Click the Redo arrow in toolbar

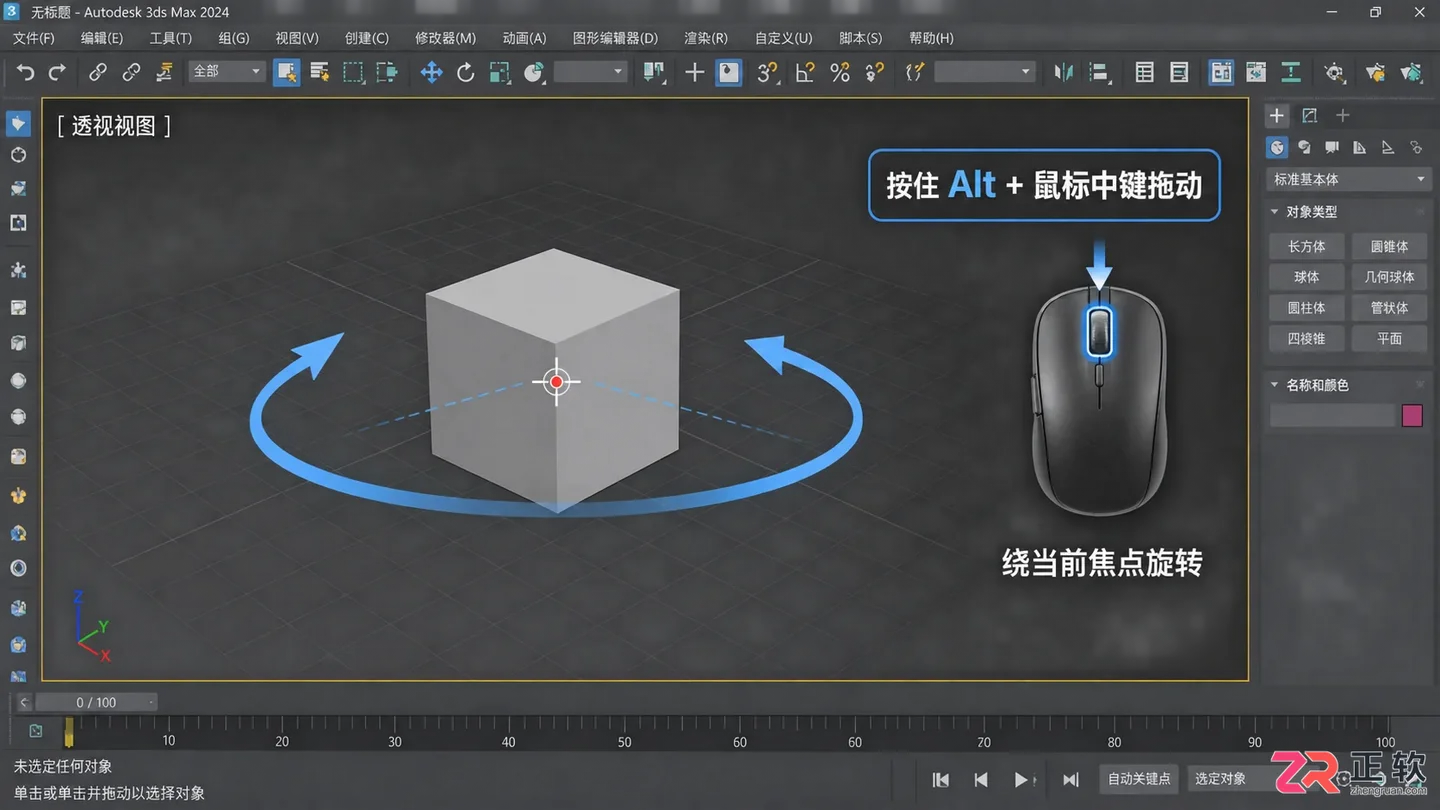tap(57, 72)
